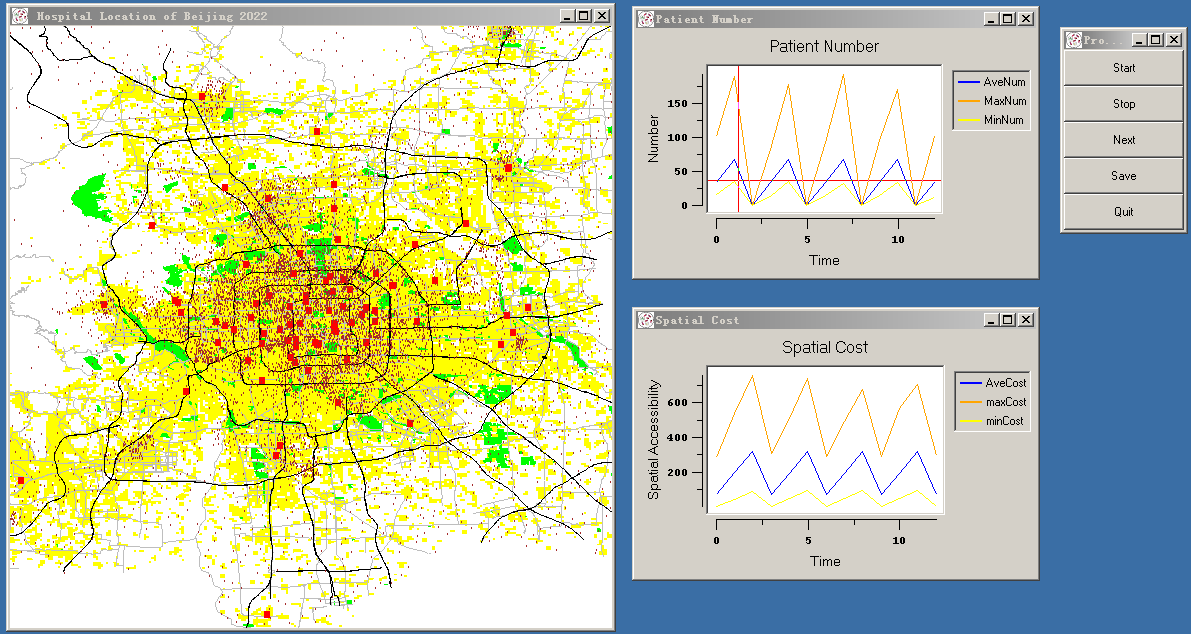Exit via the Quit button

click(x=1124, y=212)
